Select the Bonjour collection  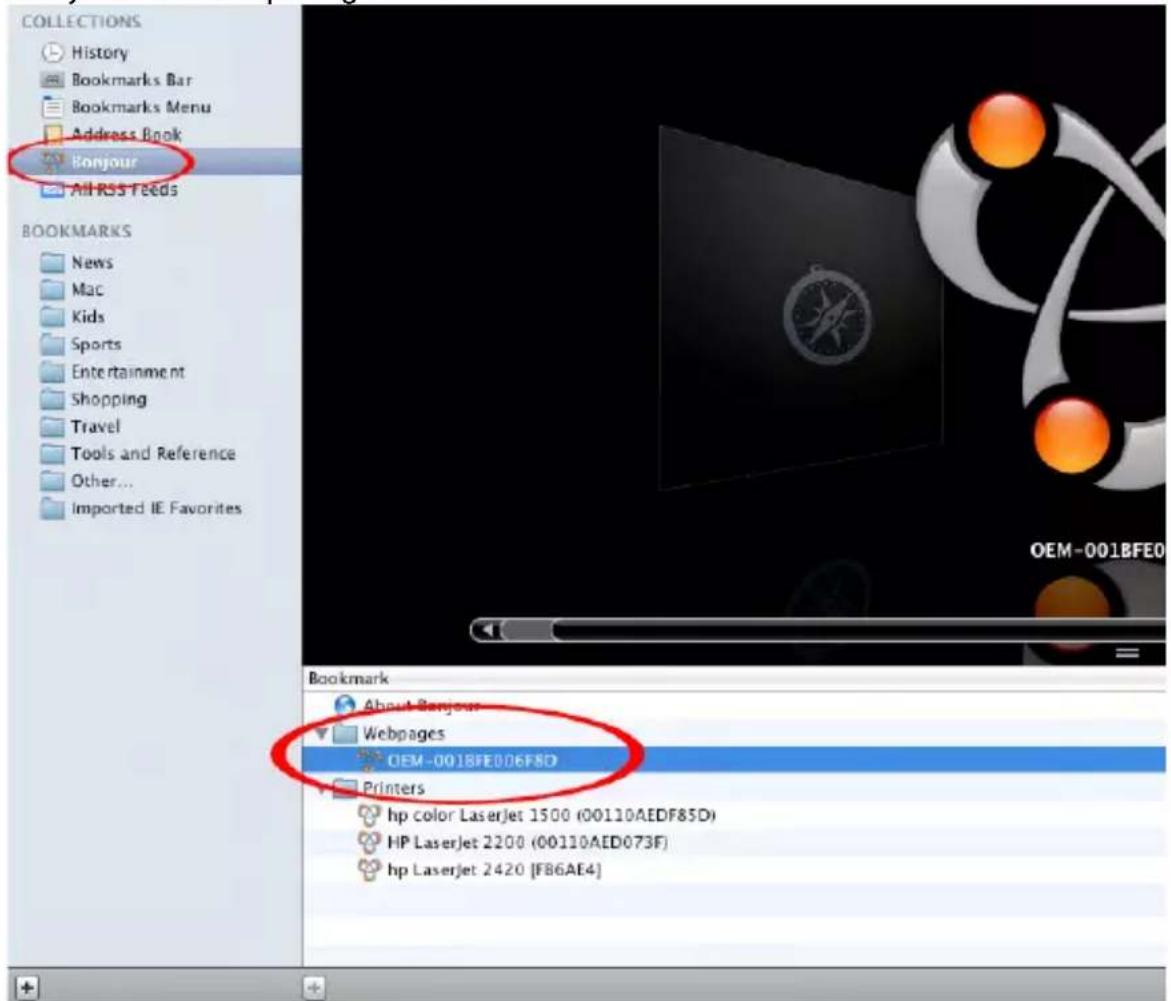155,161
